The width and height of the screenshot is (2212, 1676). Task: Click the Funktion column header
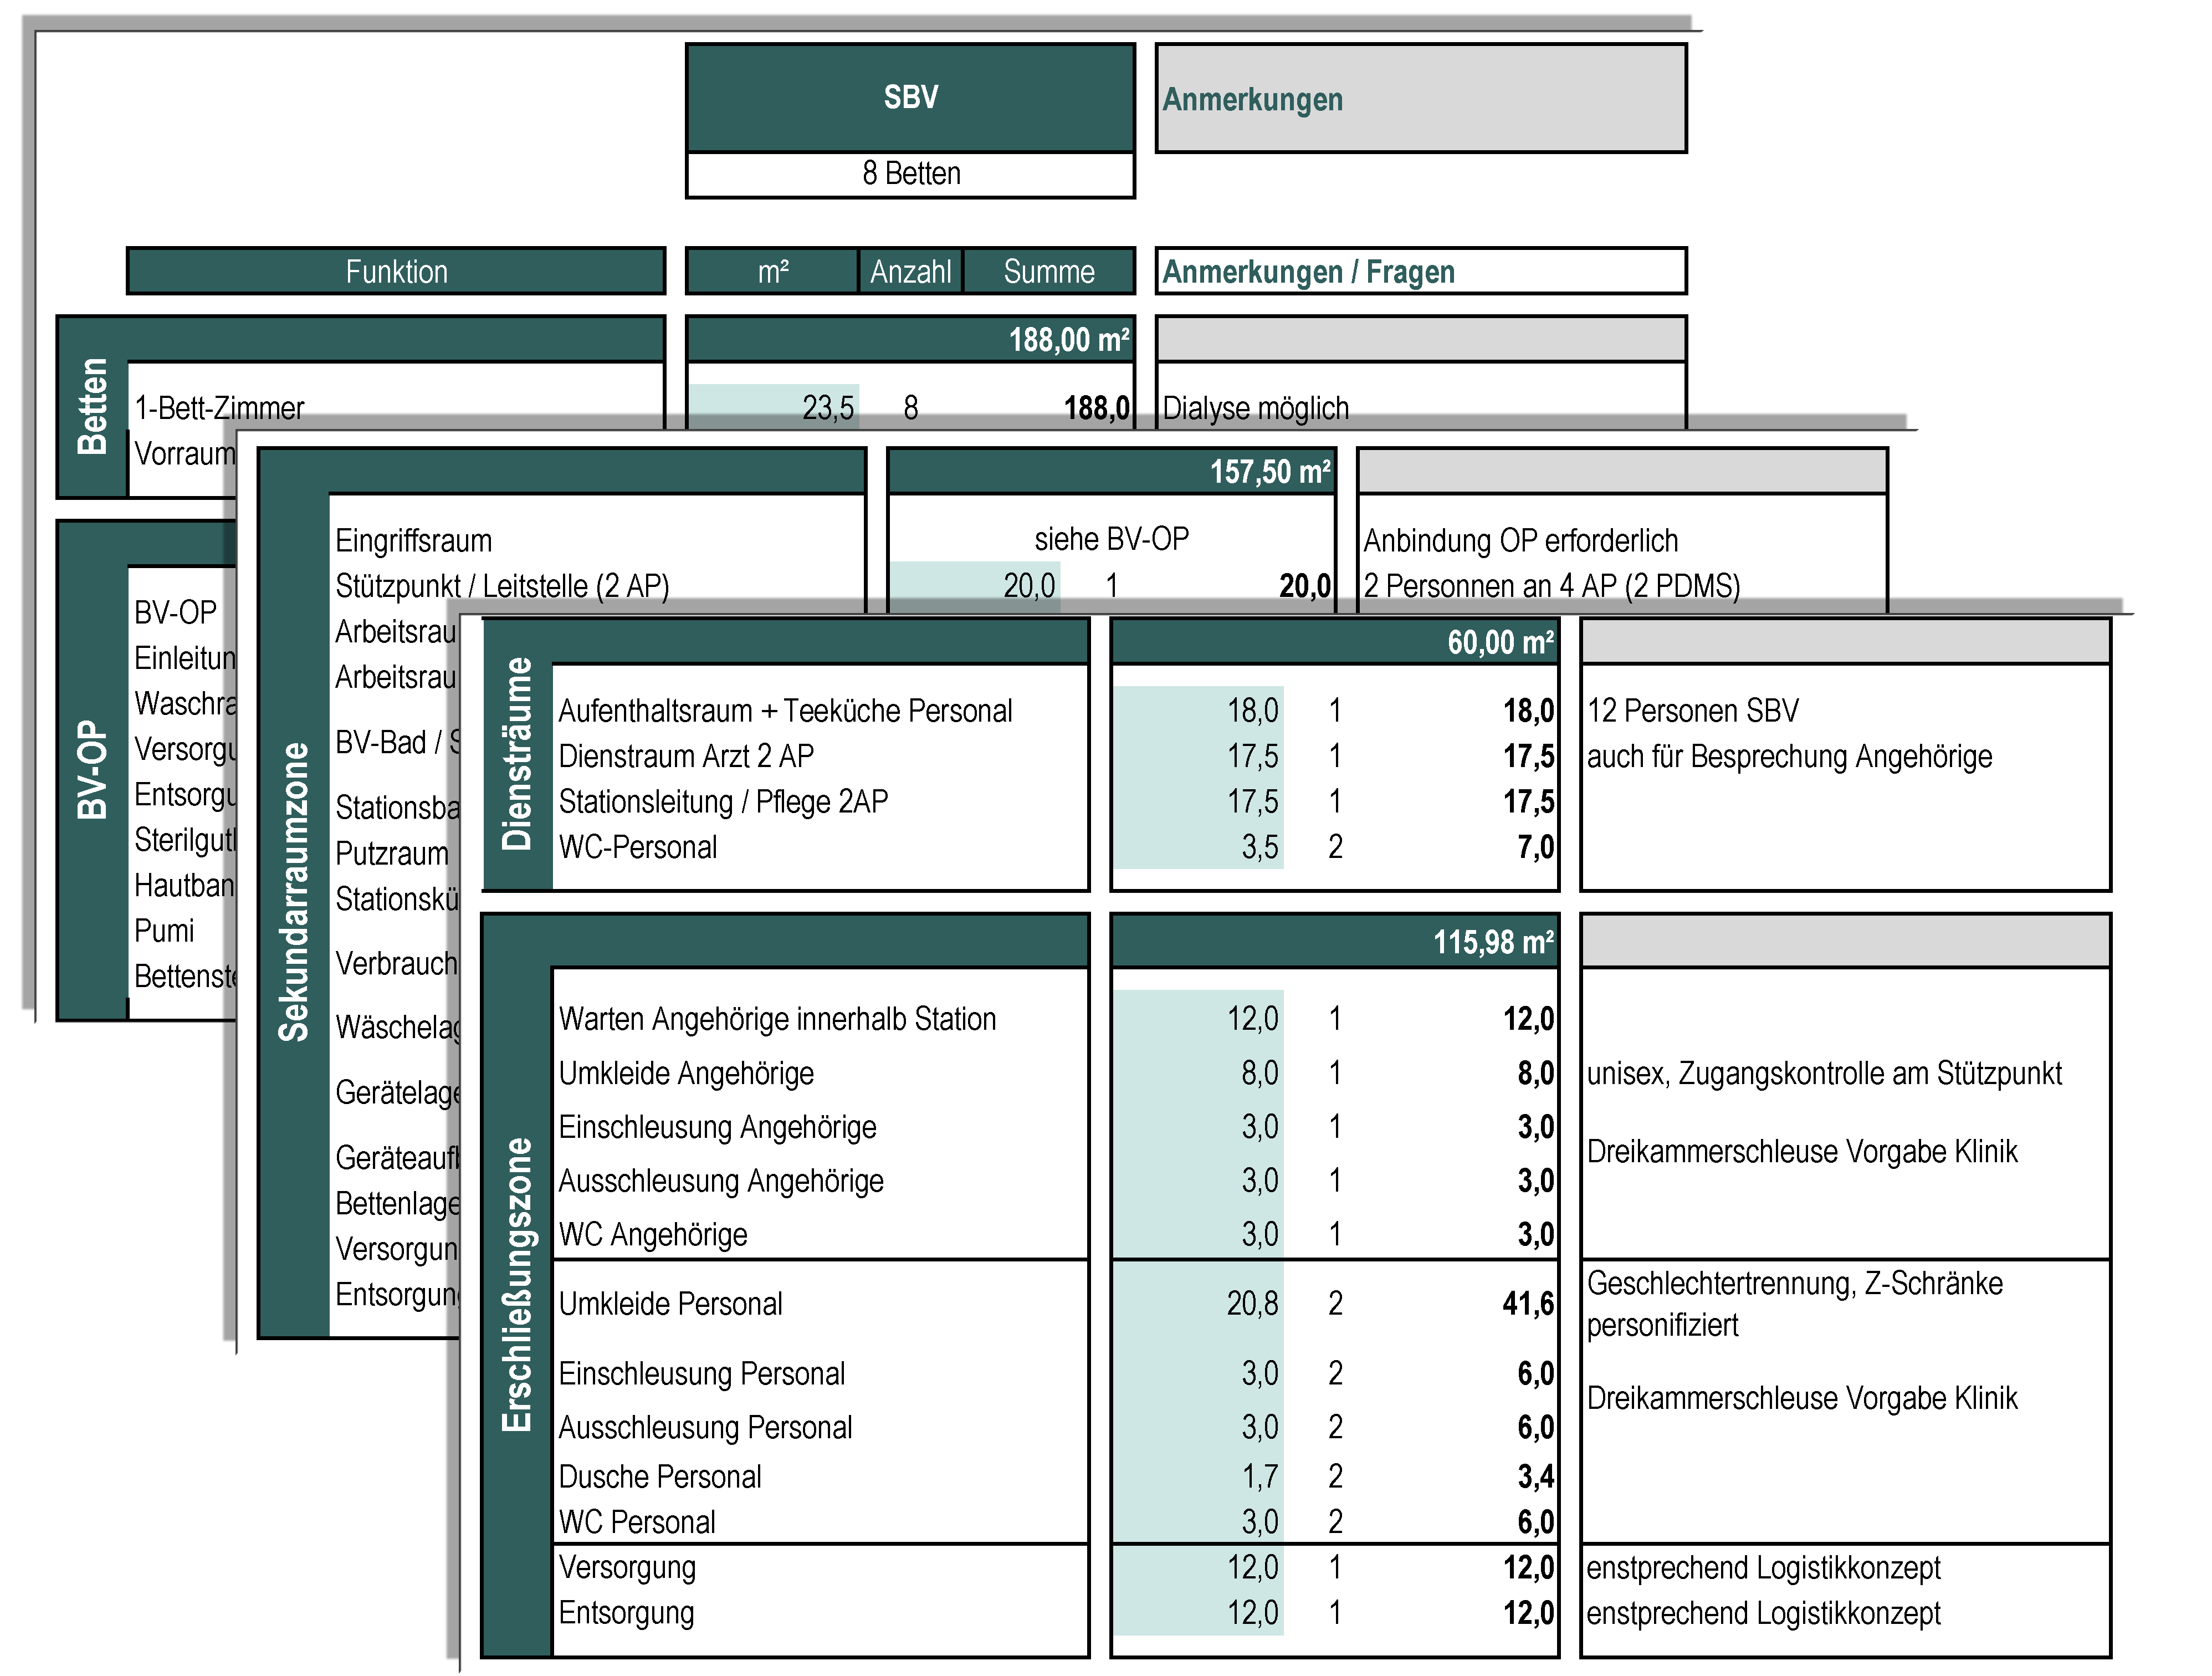(x=396, y=271)
